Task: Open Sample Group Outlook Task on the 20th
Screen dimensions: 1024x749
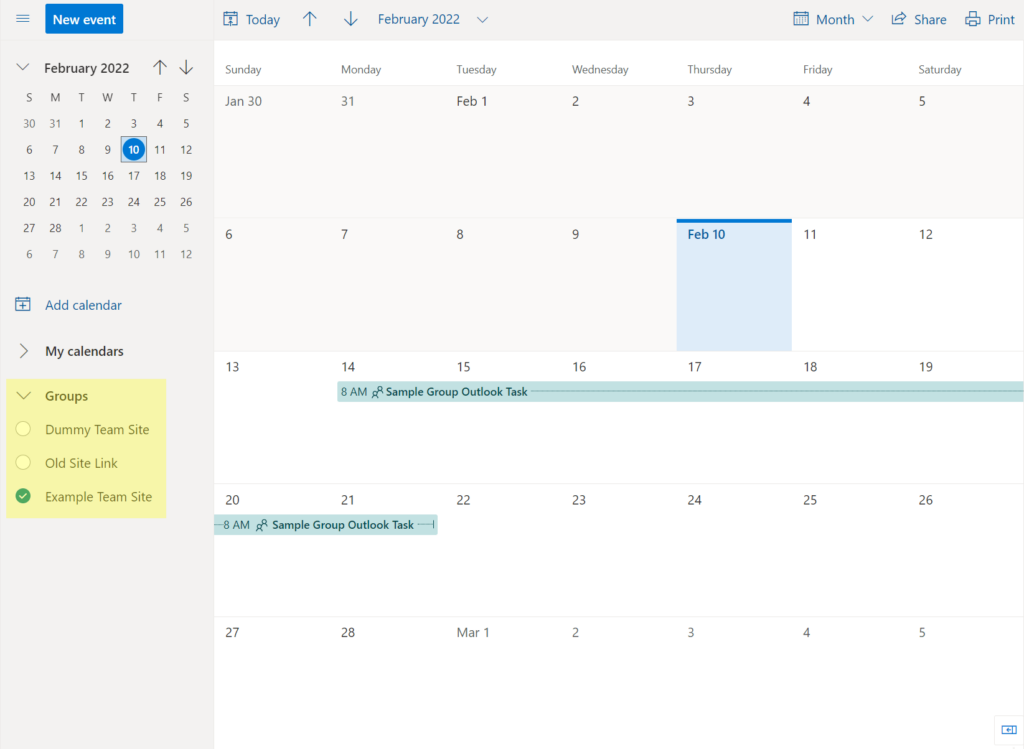Action: click(x=326, y=525)
